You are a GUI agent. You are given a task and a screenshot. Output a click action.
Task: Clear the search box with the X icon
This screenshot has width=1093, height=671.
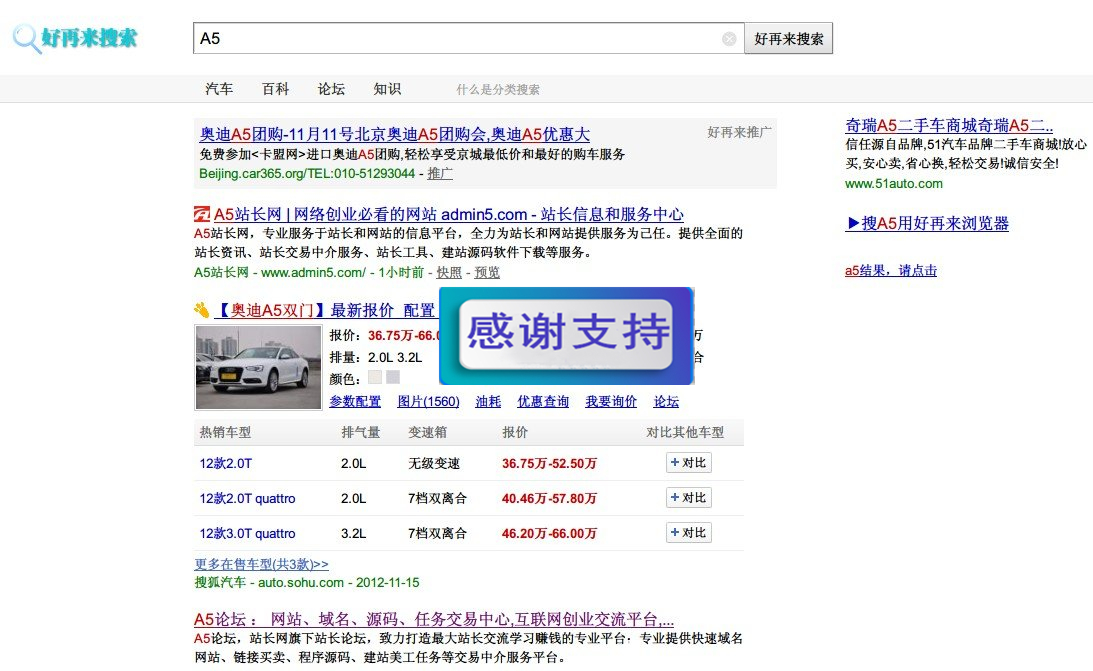pyautogui.click(x=729, y=39)
